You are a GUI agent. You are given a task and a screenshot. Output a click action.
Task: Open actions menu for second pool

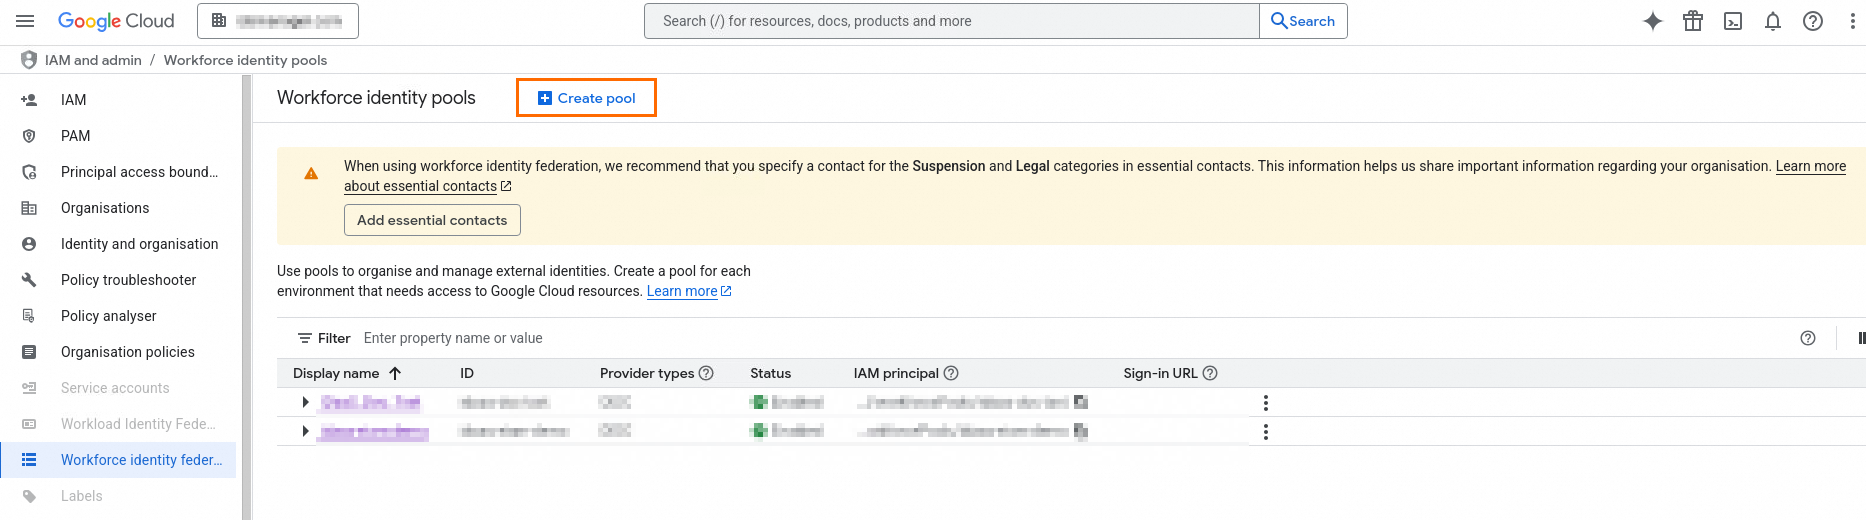[x=1266, y=432]
